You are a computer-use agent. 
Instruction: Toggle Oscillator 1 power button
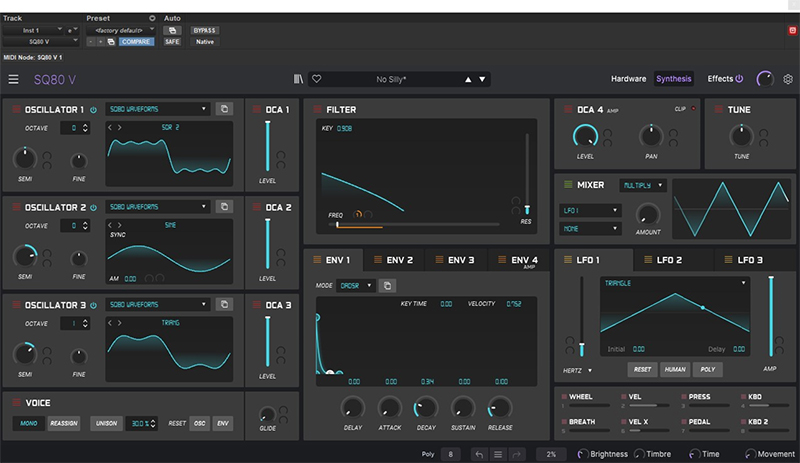point(93,110)
